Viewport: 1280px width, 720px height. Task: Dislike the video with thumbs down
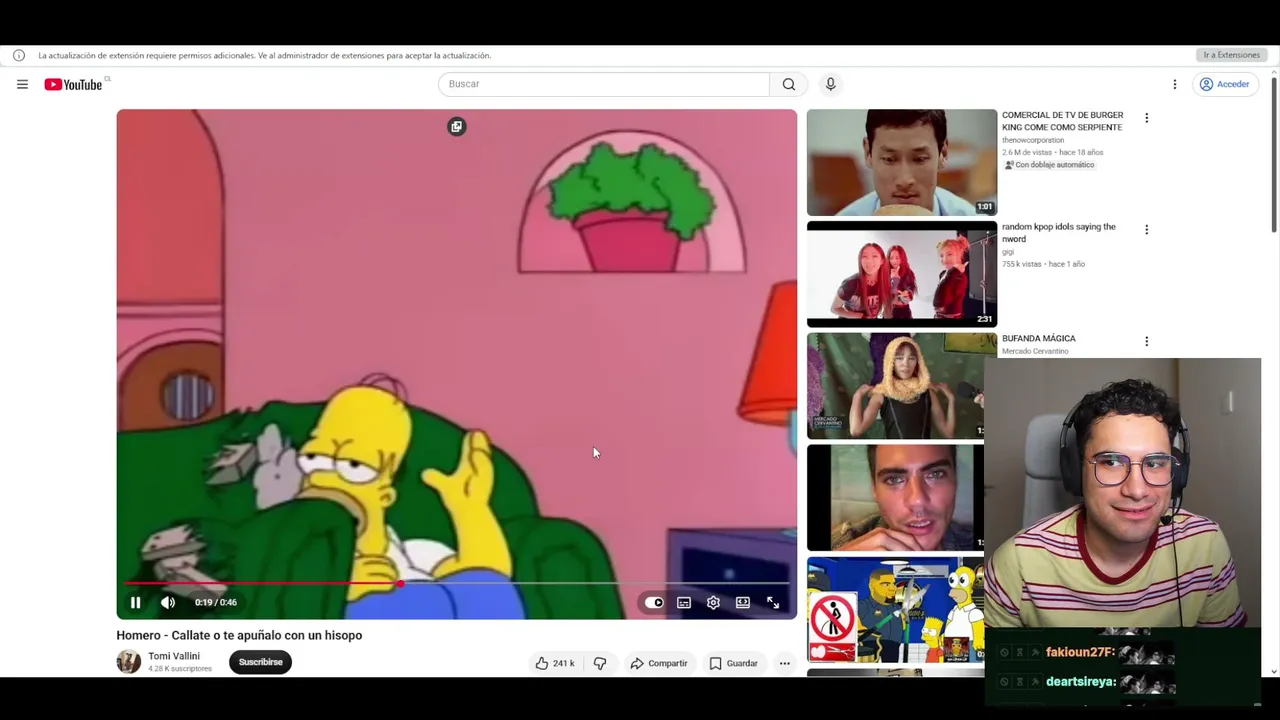[600, 663]
